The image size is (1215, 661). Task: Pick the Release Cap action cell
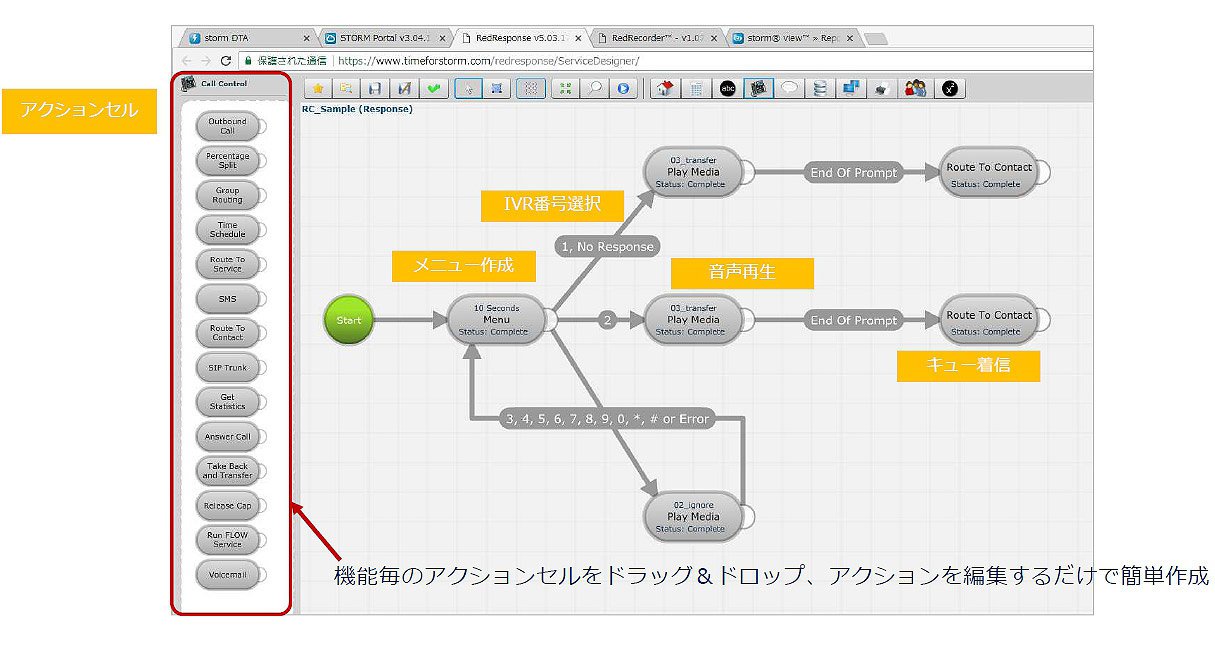pyautogui.click(x=227, y=506)
